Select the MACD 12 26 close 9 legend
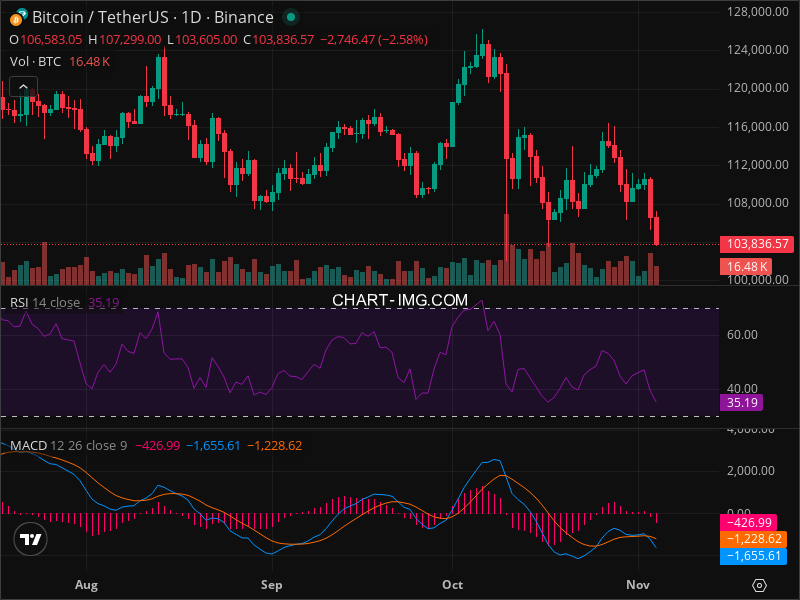This screenshot has height=600, width=800. point(68,445)
